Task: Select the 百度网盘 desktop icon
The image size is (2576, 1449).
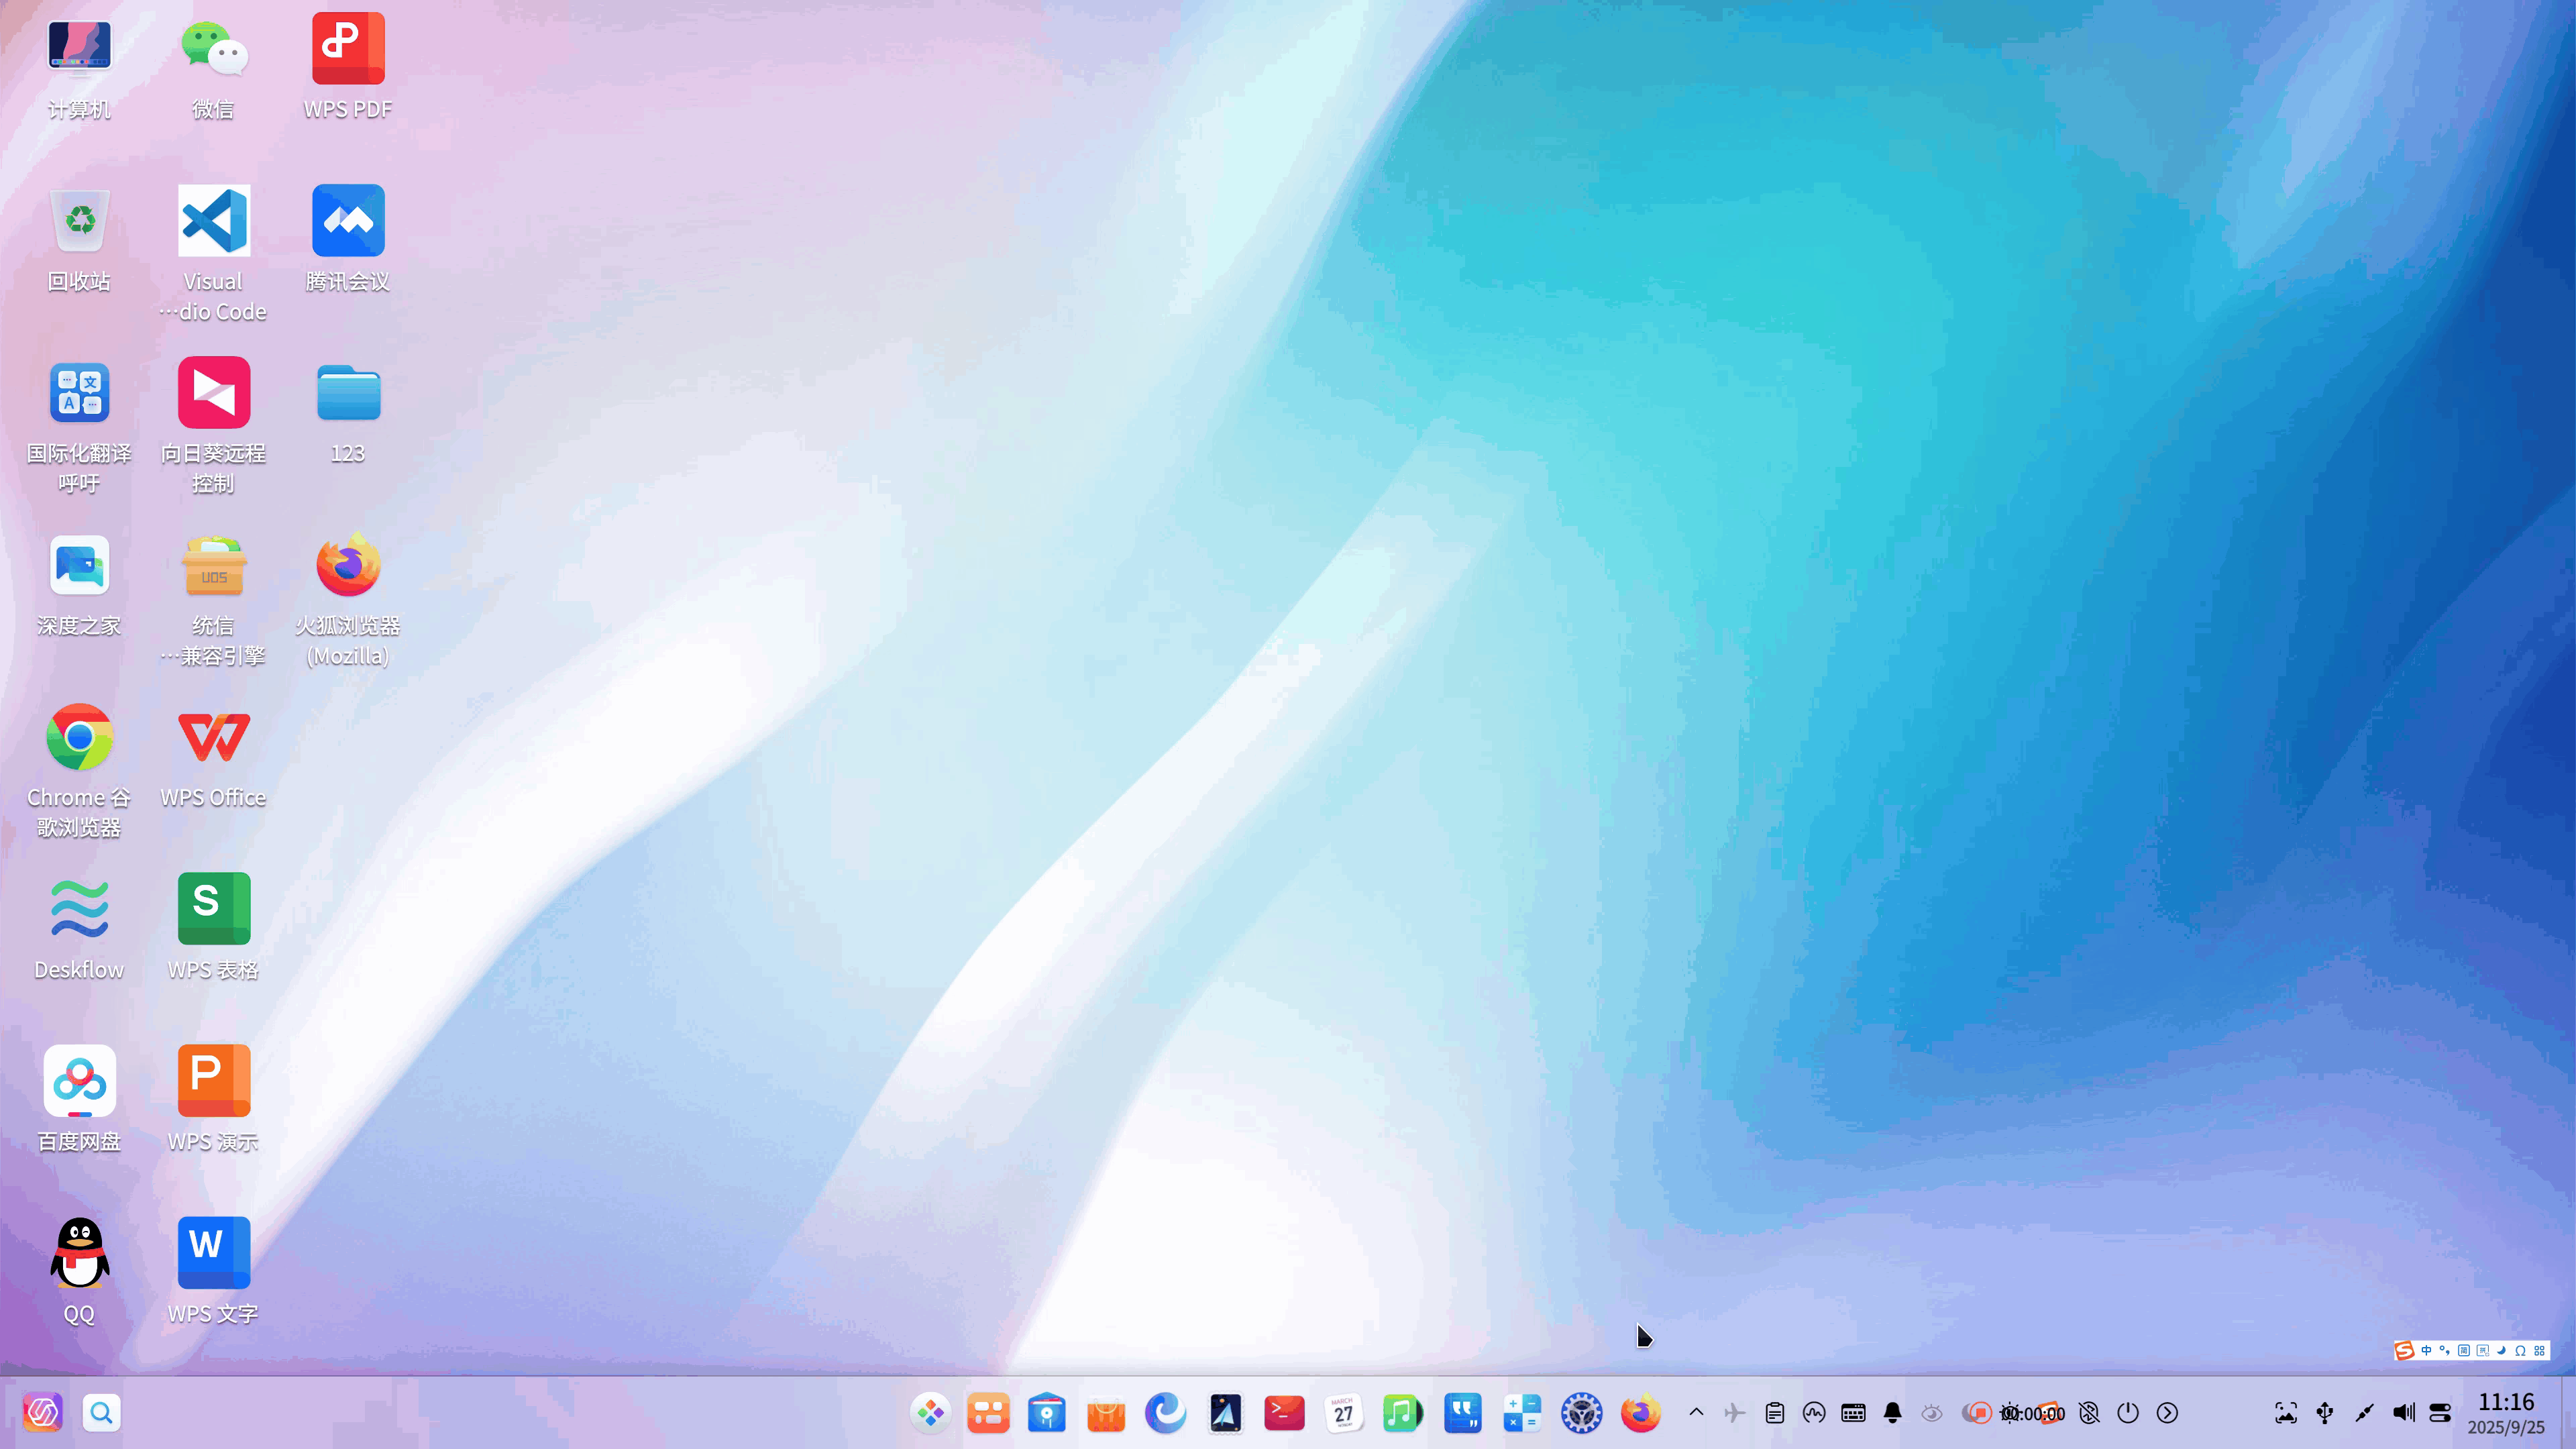Action: [79, 1081]
